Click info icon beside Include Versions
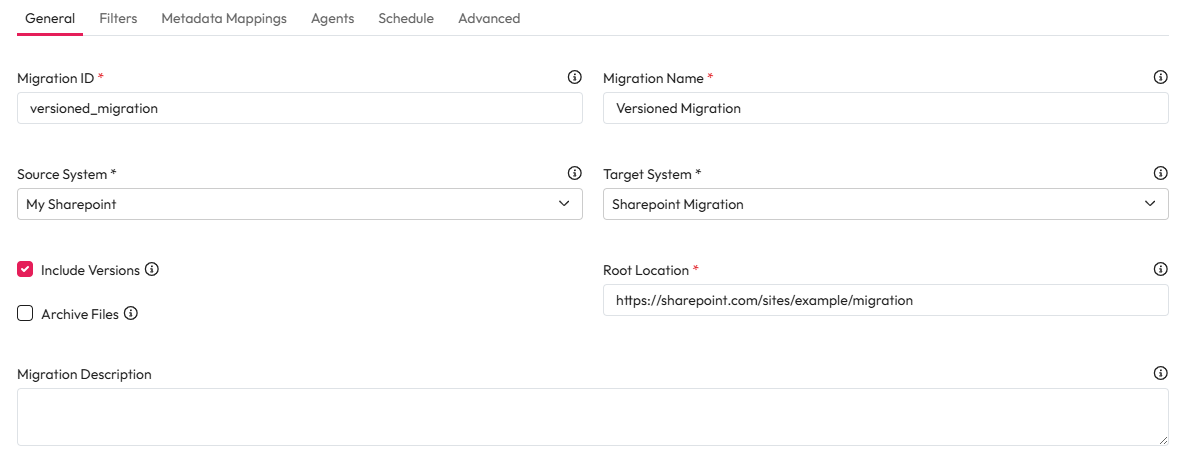Screen dimensions: 1185x466 click(152, 270)
